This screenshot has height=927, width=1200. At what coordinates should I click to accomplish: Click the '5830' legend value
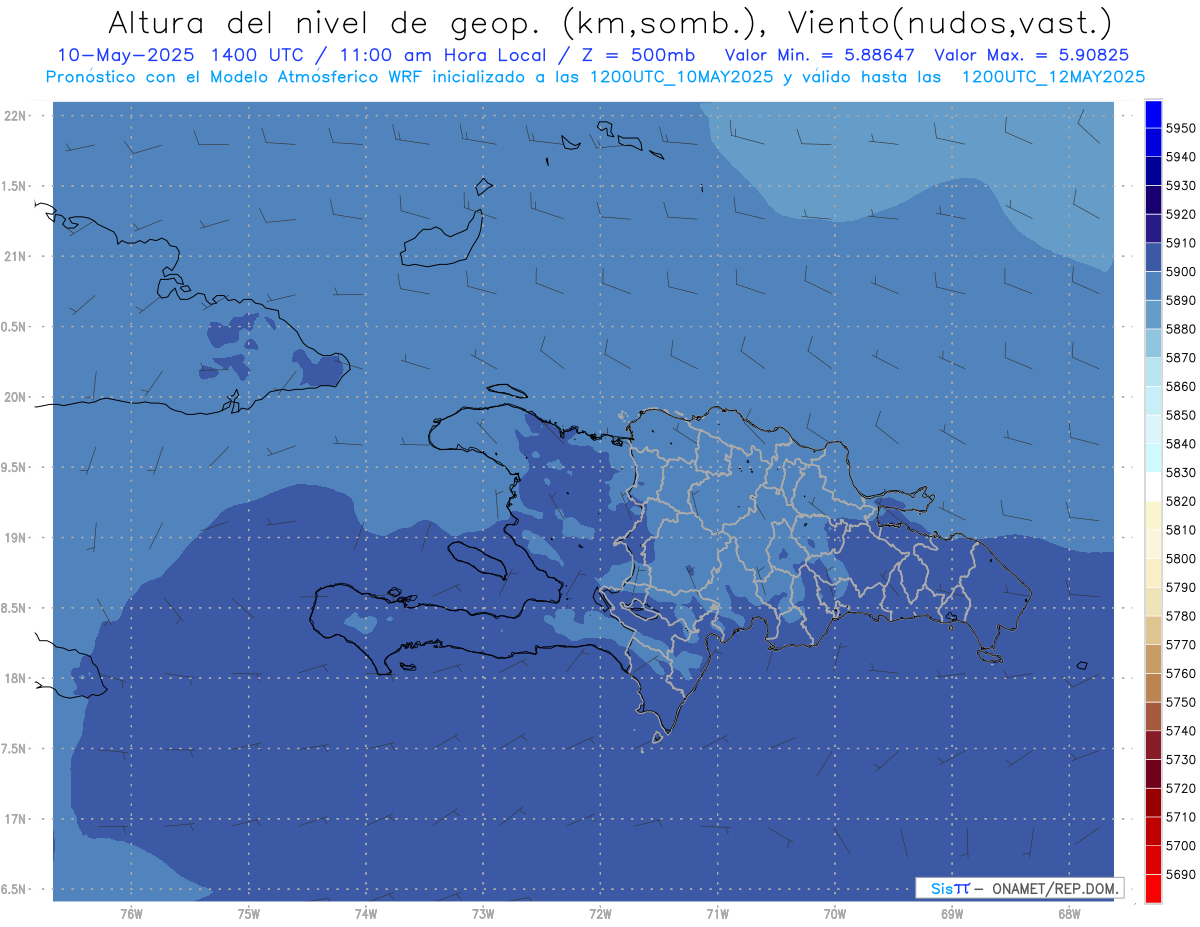tap(1181, 473)
